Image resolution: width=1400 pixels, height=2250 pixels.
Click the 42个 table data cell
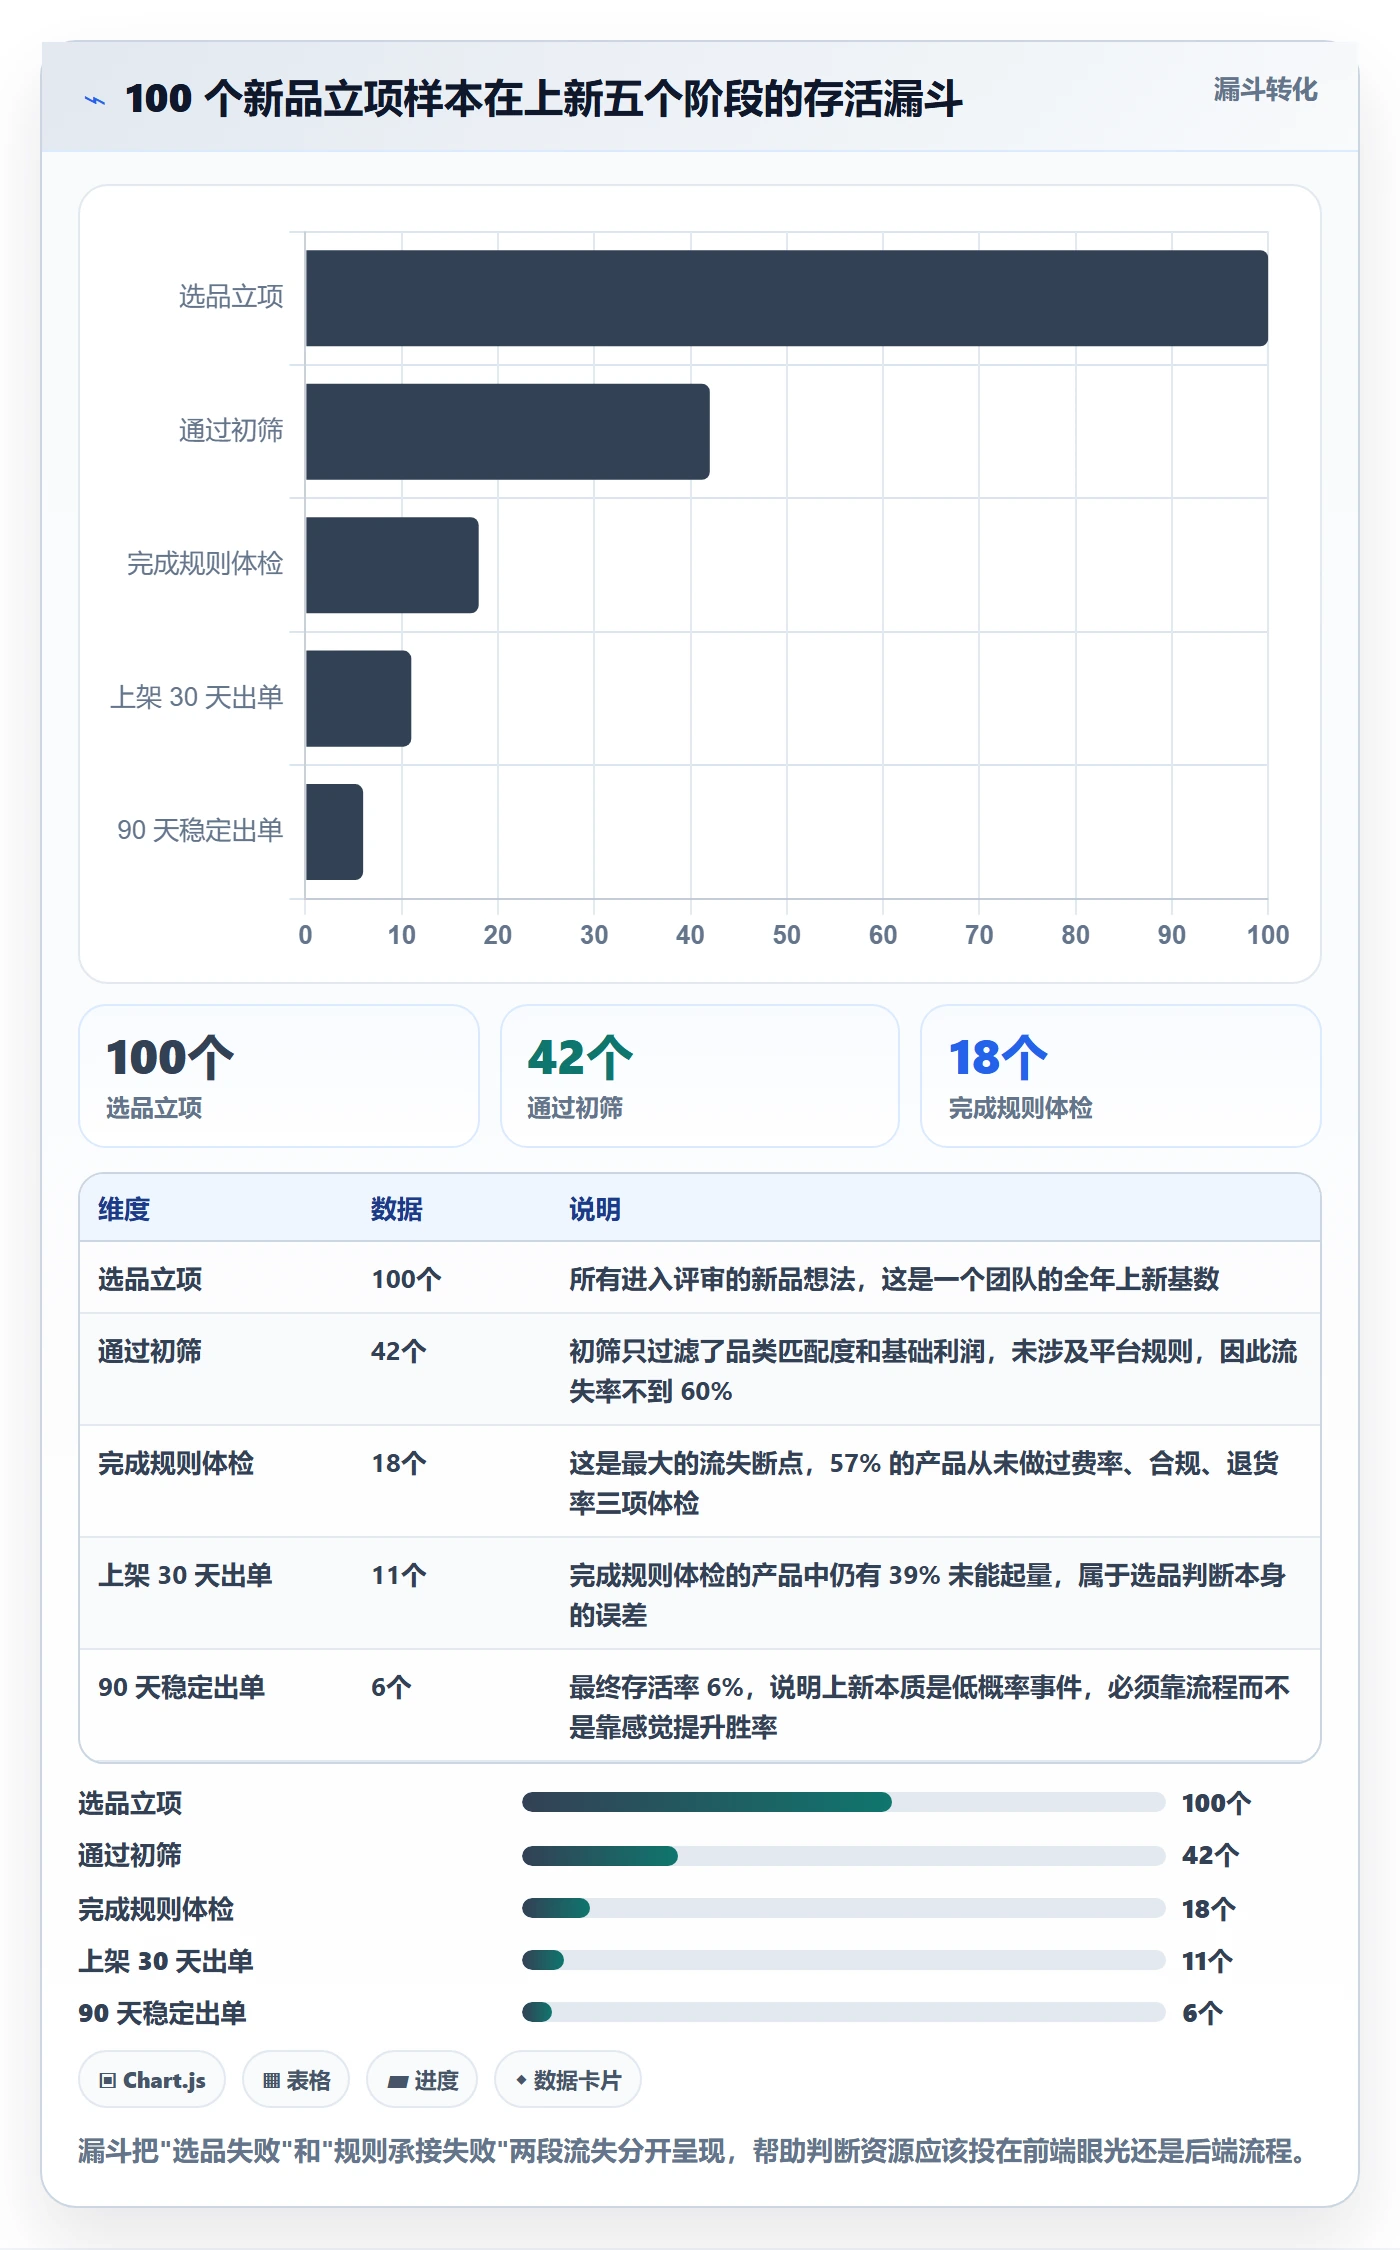[x=399, y=1351]
